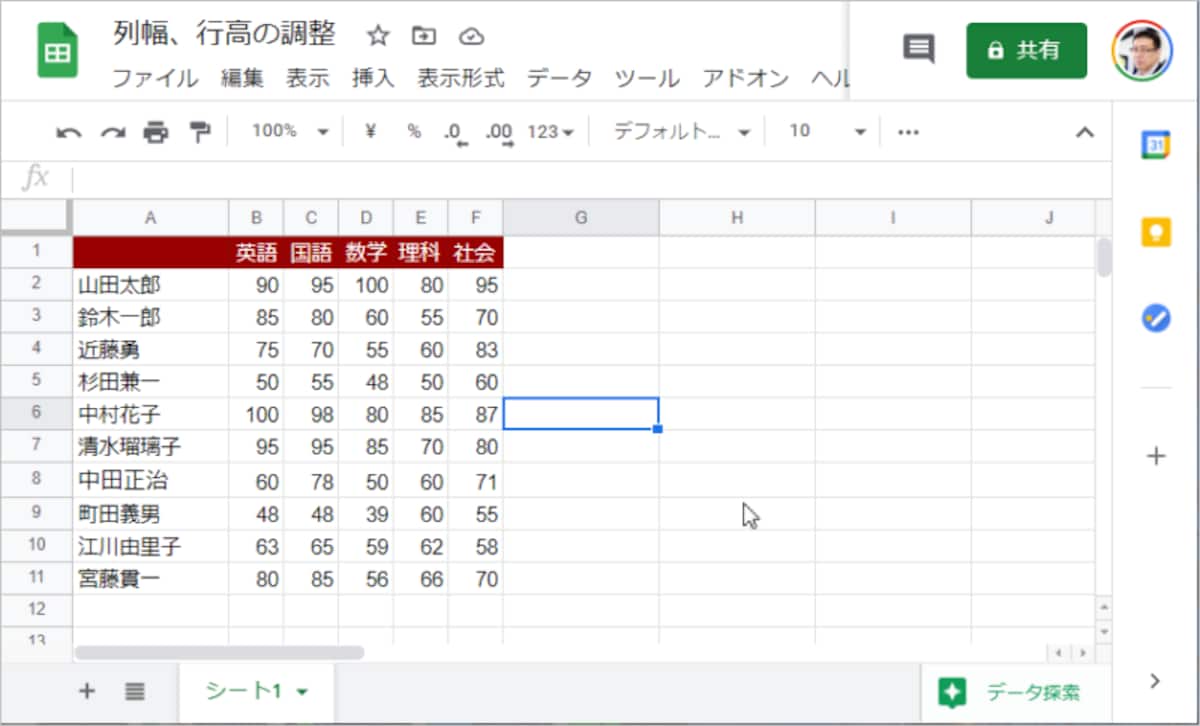Undo the last action

point(68,132)
